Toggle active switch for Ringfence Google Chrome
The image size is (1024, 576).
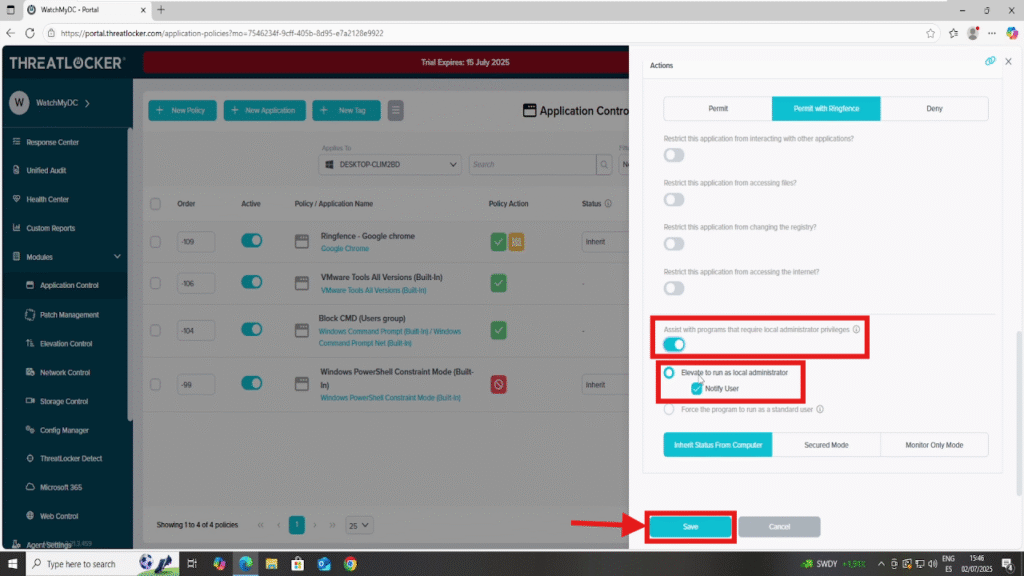251,240
